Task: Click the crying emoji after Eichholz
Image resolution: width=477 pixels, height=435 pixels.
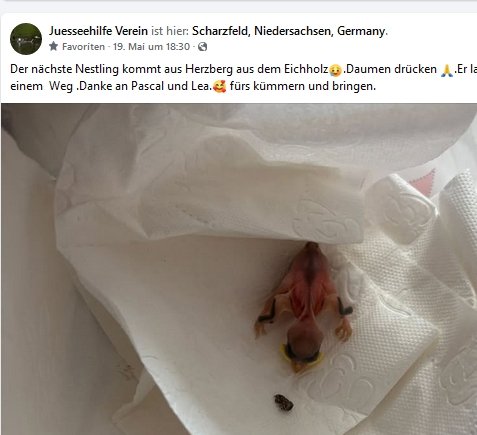Action: 335,70
